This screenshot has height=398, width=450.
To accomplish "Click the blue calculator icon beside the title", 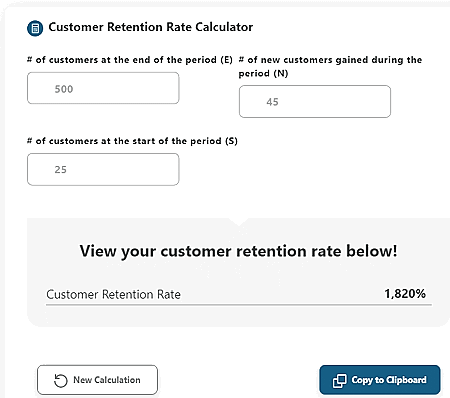I will [x=35, y=28].
